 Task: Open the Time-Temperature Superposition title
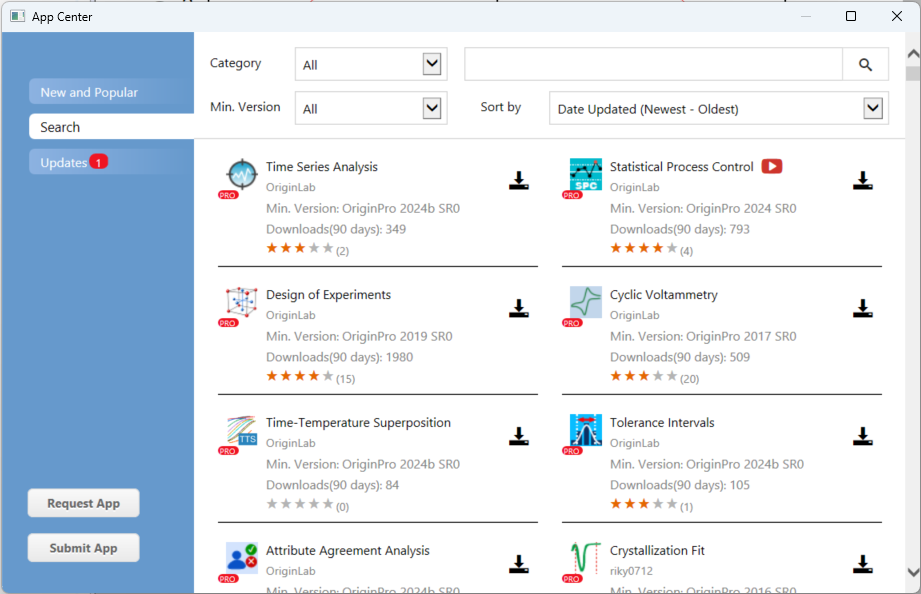coord(358,422)
